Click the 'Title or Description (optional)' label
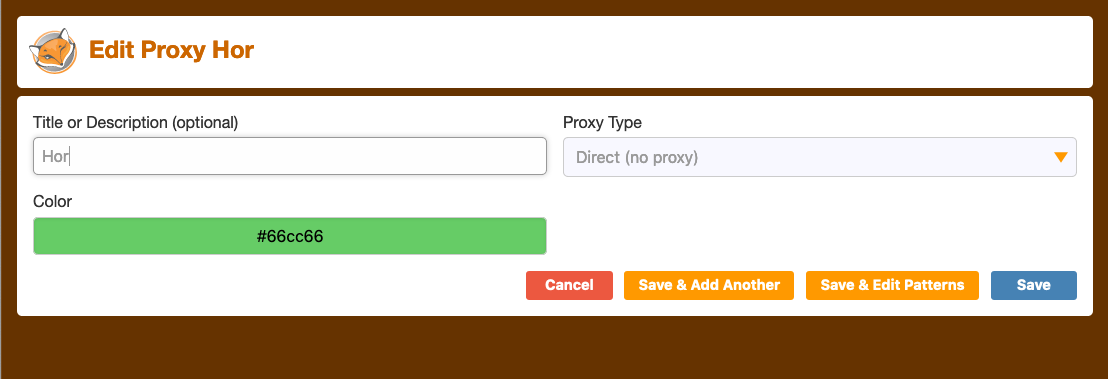Image resolution: width=1108 pixels, height=379 pixels. tap(136, 122)
